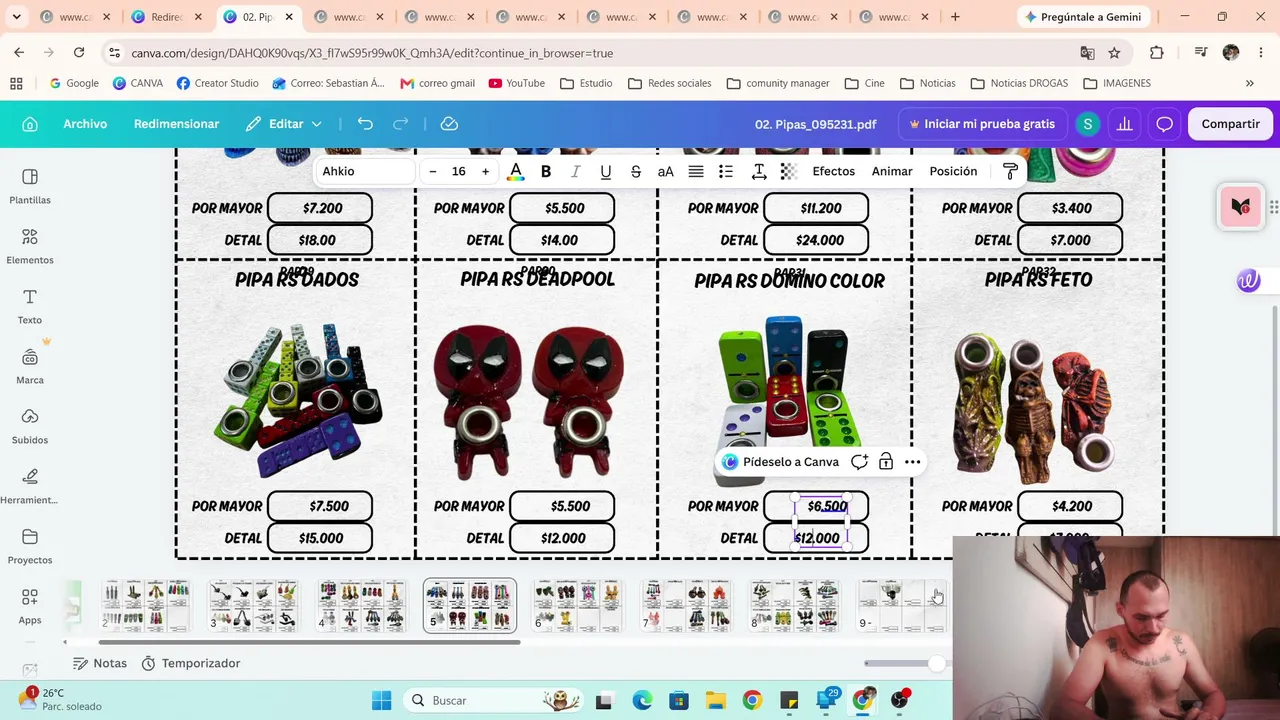Open Redes sociales bookmark folder

point(669,83)
